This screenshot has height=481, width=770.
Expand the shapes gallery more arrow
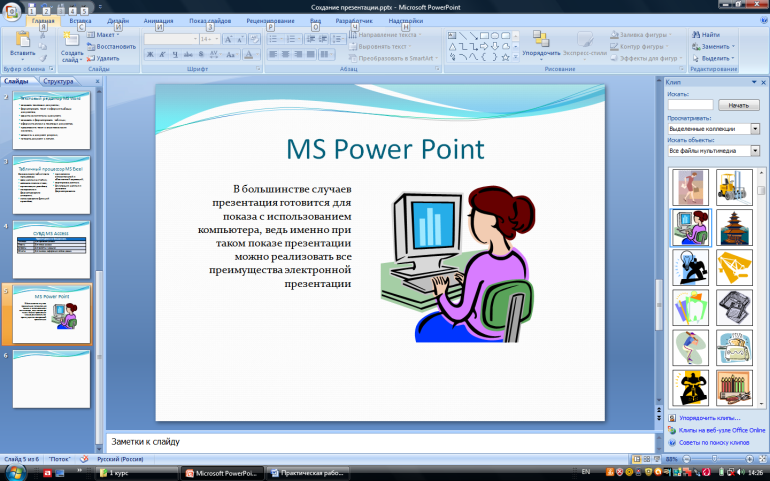516,57
